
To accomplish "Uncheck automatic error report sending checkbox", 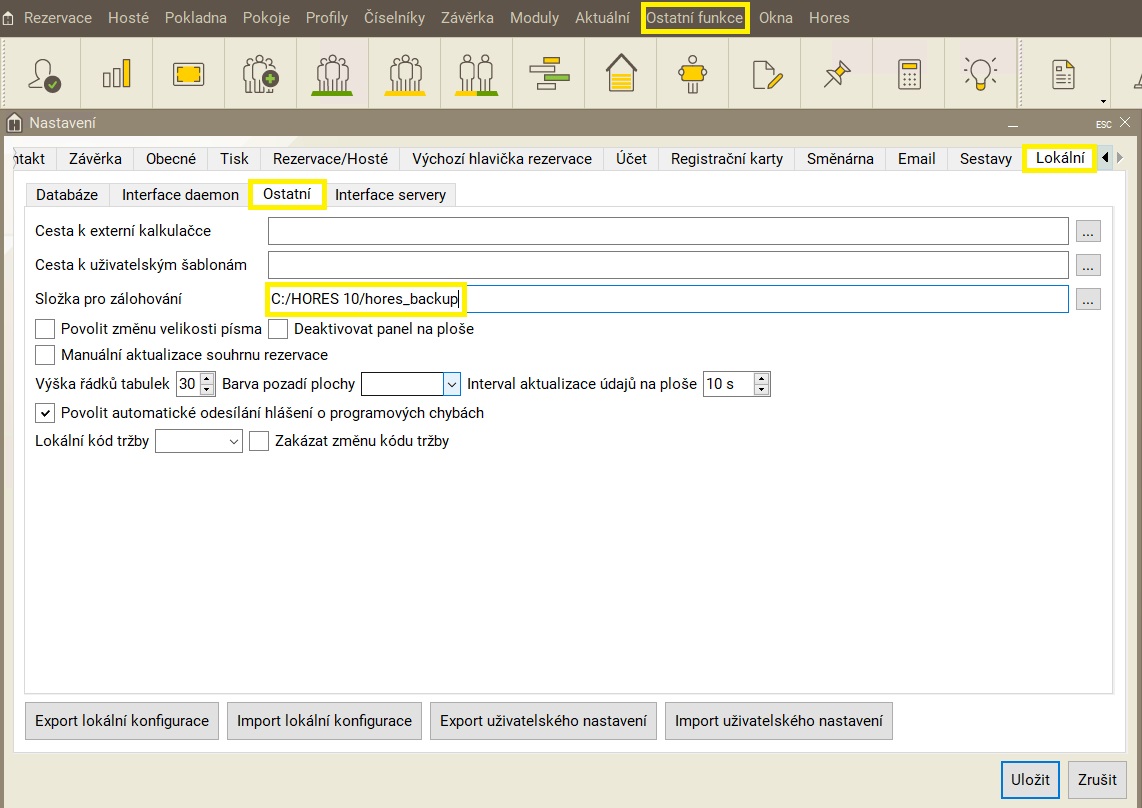I will click(x=45, y=413).
